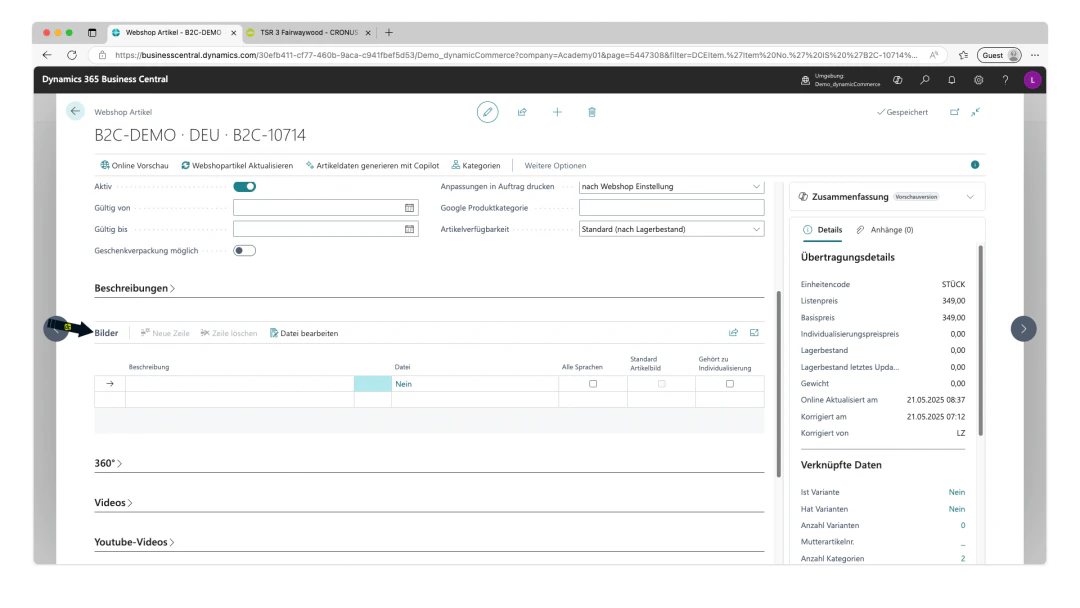The width and height of the screenshot is (1080, 608).
Task: Switch to the Anhänge (0) tab
Action: pos(884,230)
